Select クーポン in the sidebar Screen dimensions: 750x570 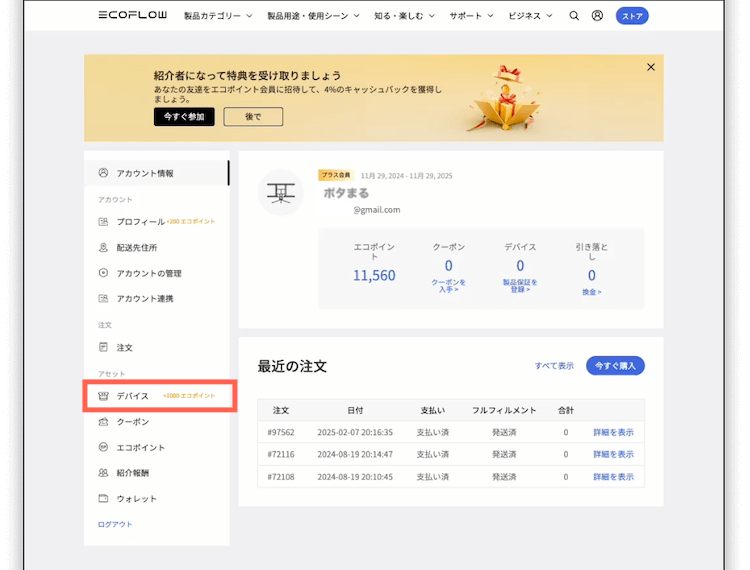point(157,422)
